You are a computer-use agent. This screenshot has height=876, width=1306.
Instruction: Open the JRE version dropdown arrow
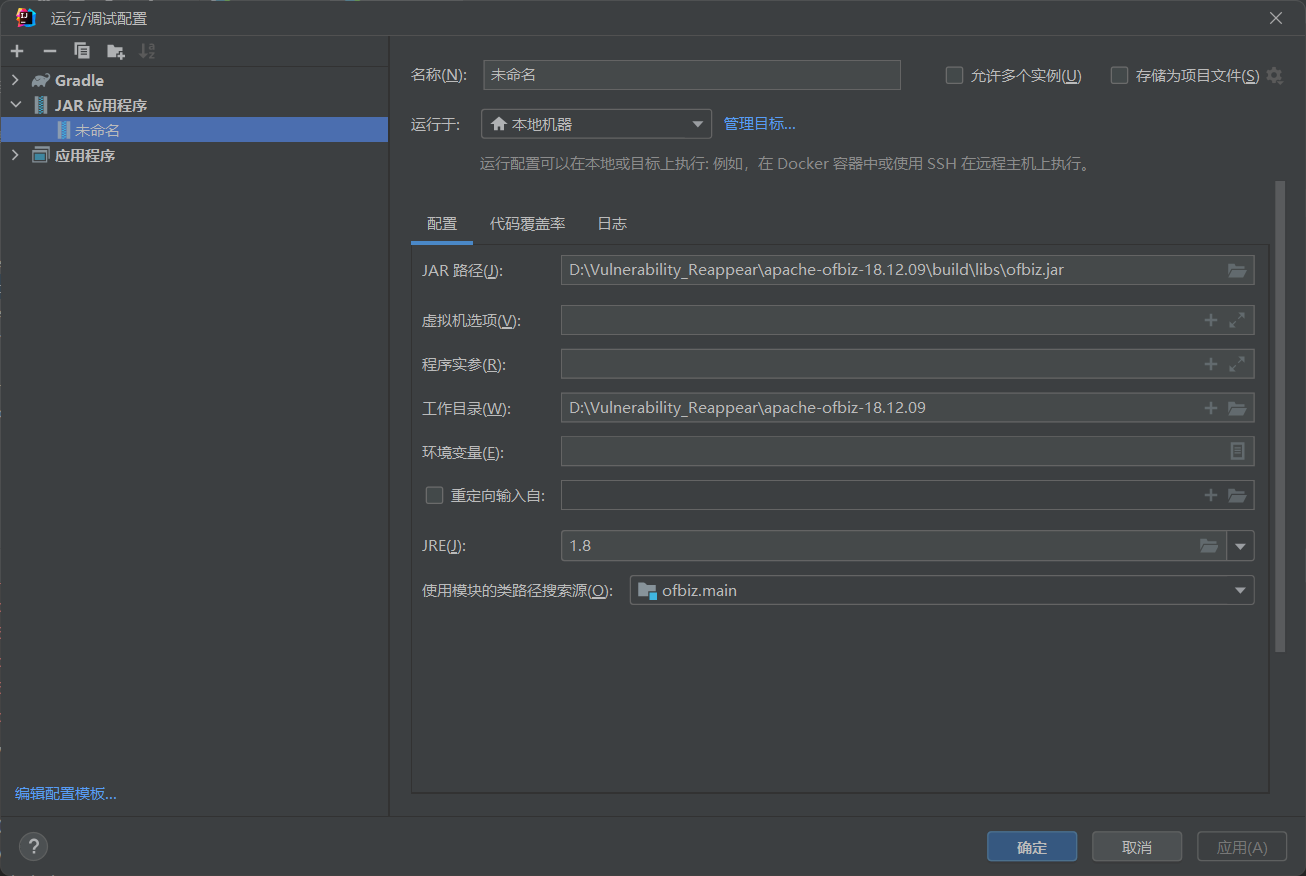point(1241,546)
